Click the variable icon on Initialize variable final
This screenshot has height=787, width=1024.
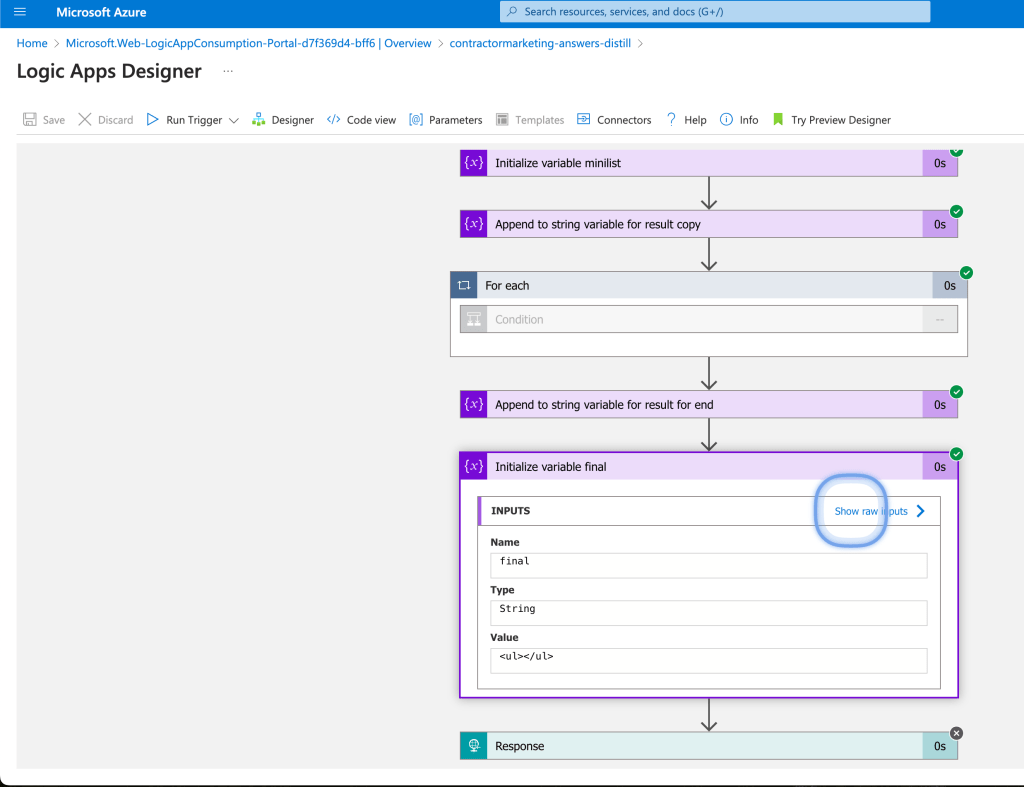(473, 466)
